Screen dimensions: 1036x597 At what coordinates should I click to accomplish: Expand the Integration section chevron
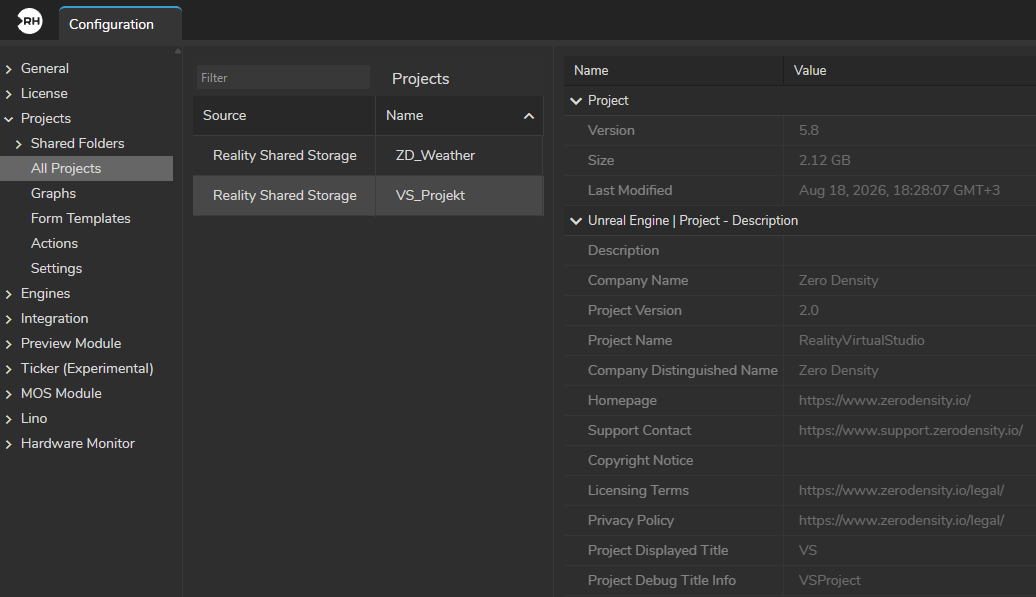click(9, 319)
